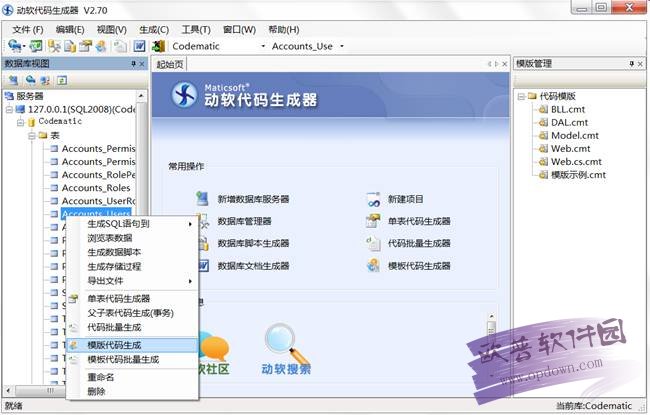Open the 生成(C) menu
The width and height of the screenshot is (650, 415).
[x=154, y=30]
